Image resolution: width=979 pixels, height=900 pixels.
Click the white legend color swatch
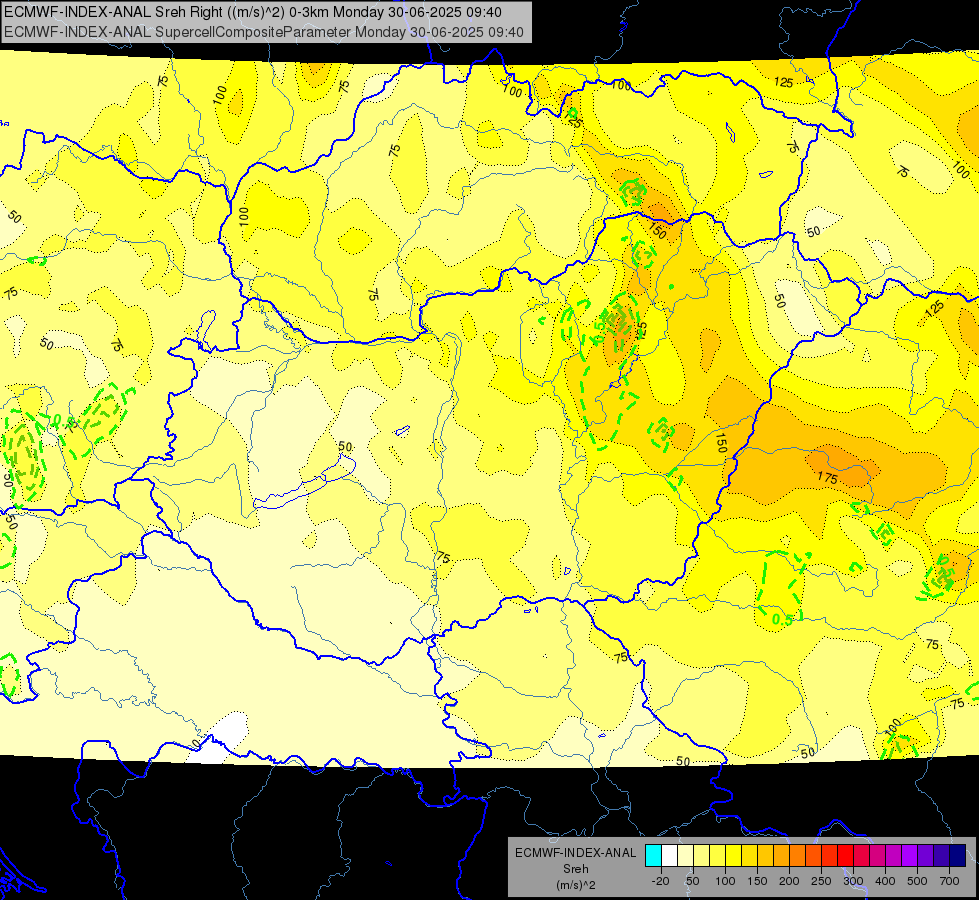click(x=669, y=856)
